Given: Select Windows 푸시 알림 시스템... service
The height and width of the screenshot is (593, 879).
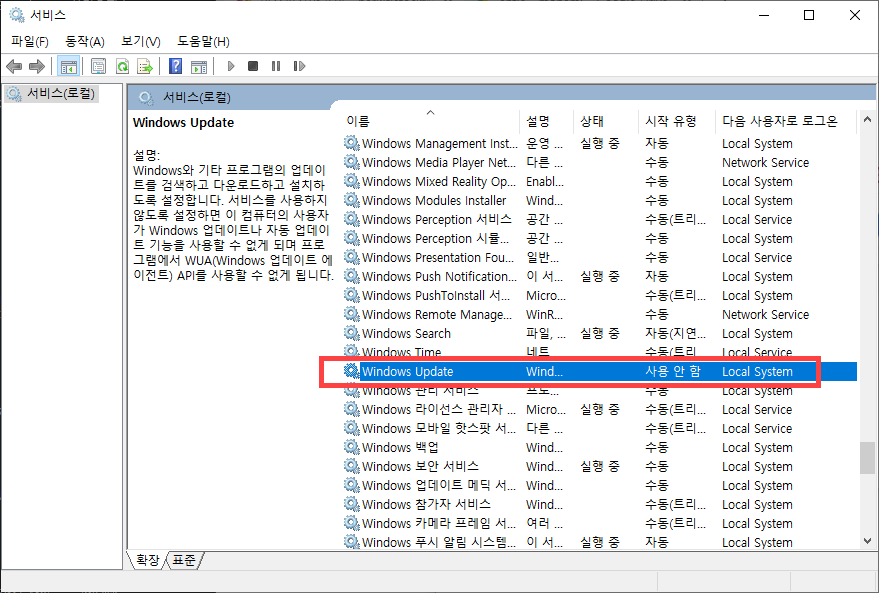Looking at the screenshot, I should (x=600, y=543).
